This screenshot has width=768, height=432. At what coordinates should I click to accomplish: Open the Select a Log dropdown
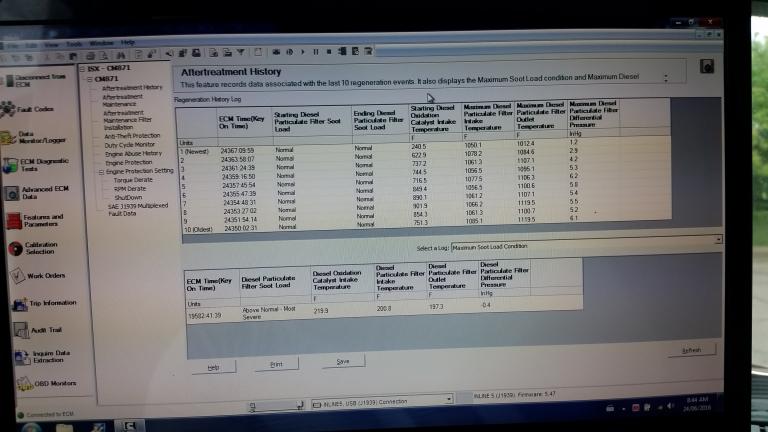[718, 240]
